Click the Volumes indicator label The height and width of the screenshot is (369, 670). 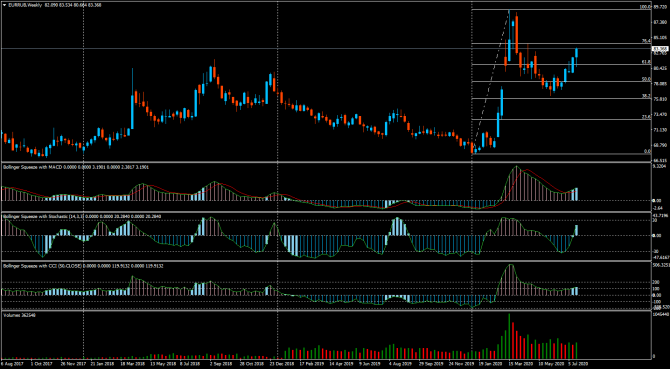[x=10, y=316]
